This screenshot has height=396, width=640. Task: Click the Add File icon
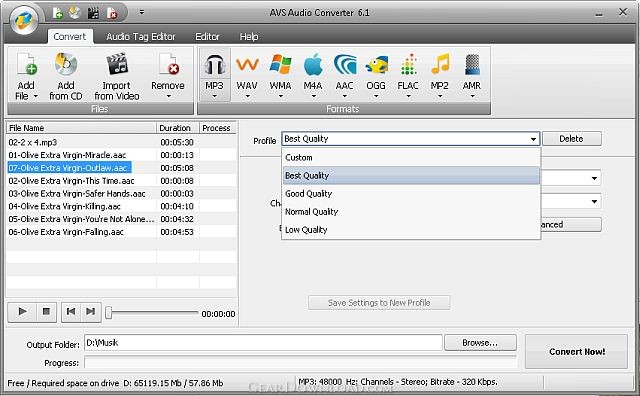[x=27, y=64]
